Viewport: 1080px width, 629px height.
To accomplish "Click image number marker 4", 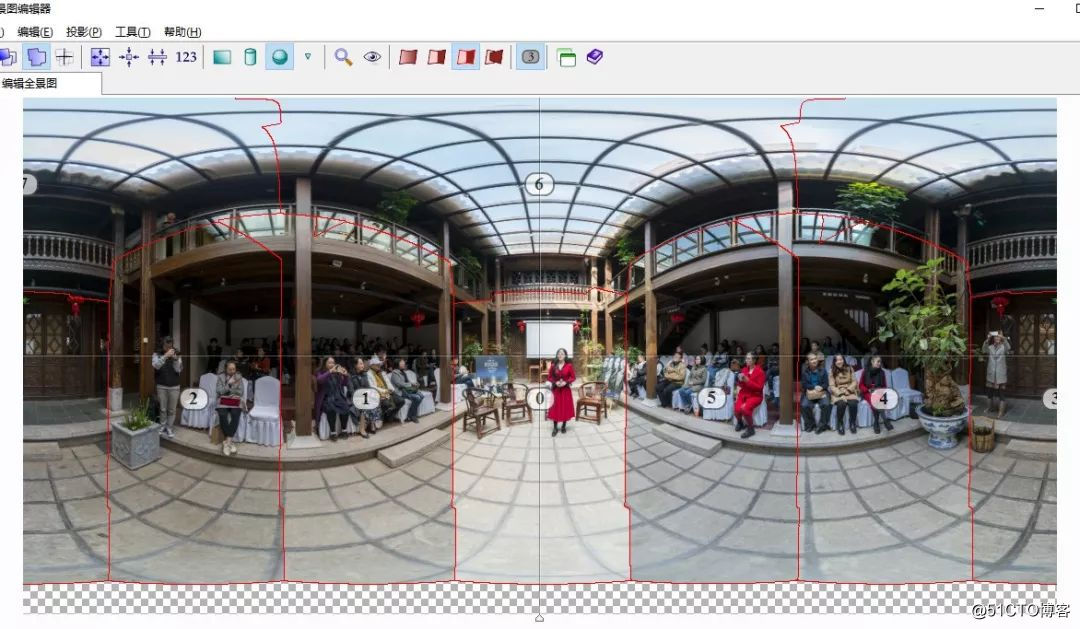I will tap(884, 398).
